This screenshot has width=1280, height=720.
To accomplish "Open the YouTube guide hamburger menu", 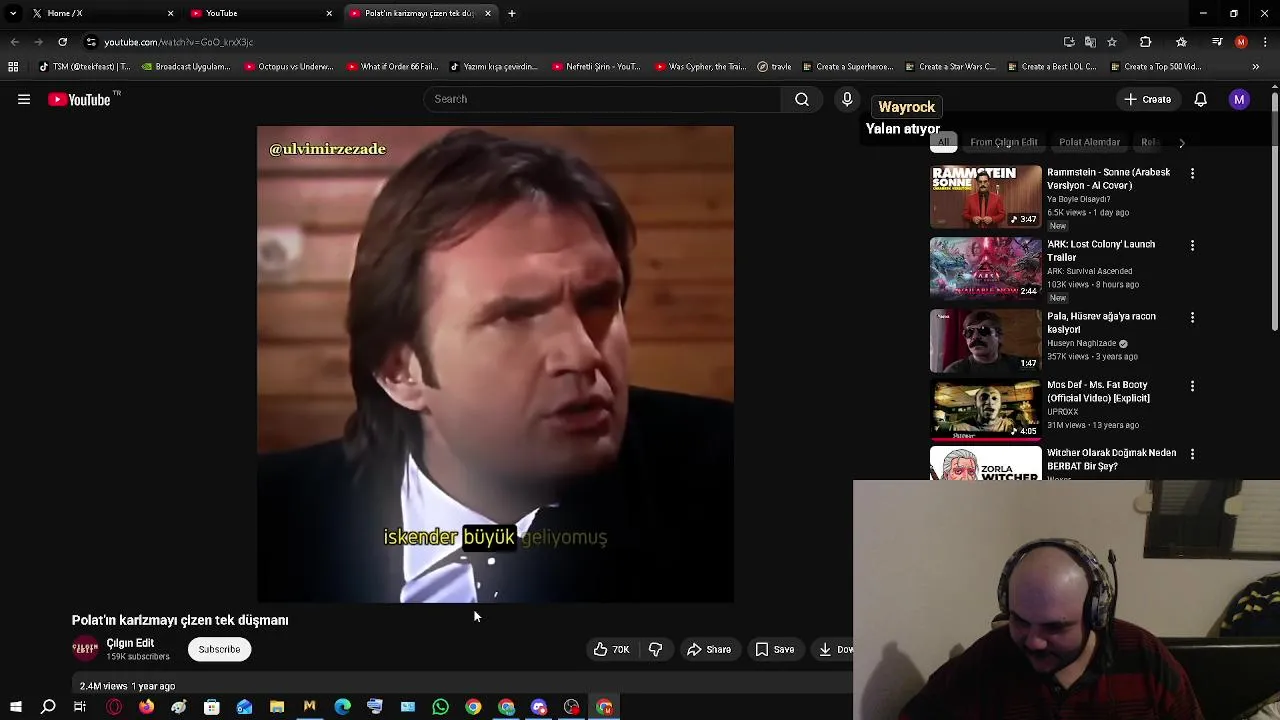I will pos(24,99).
